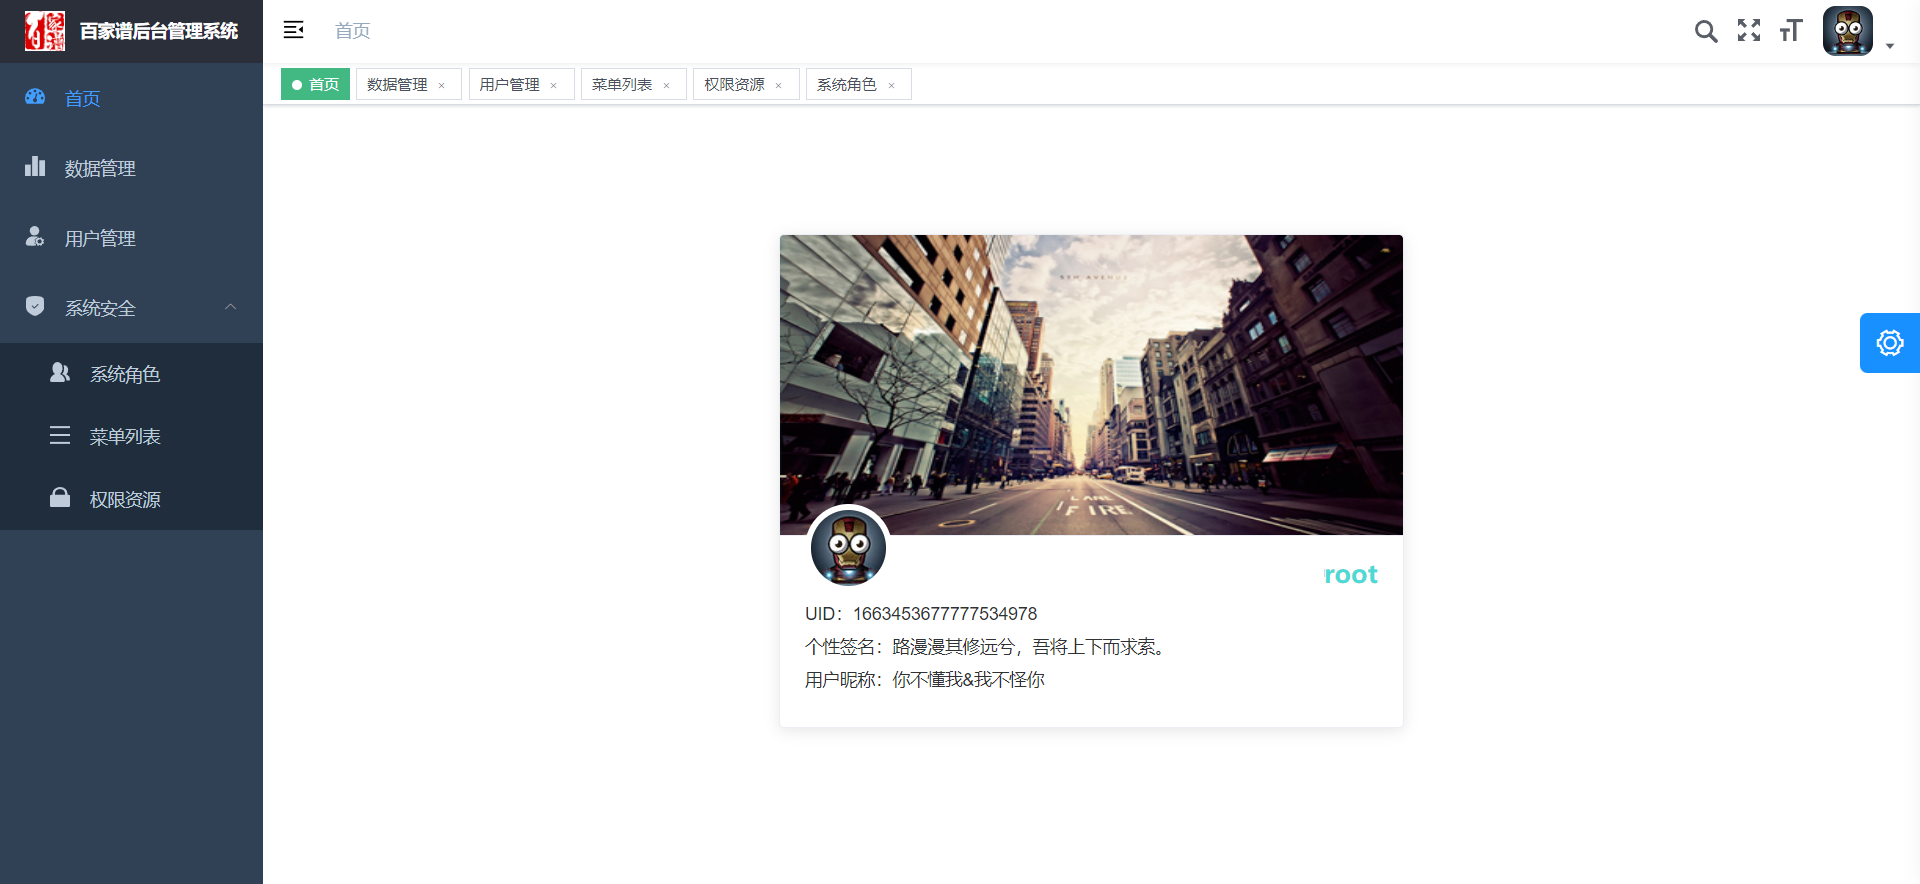The image size is (1920, 884).
Task: Click the city street banner image
Action: click(1091, 384)
